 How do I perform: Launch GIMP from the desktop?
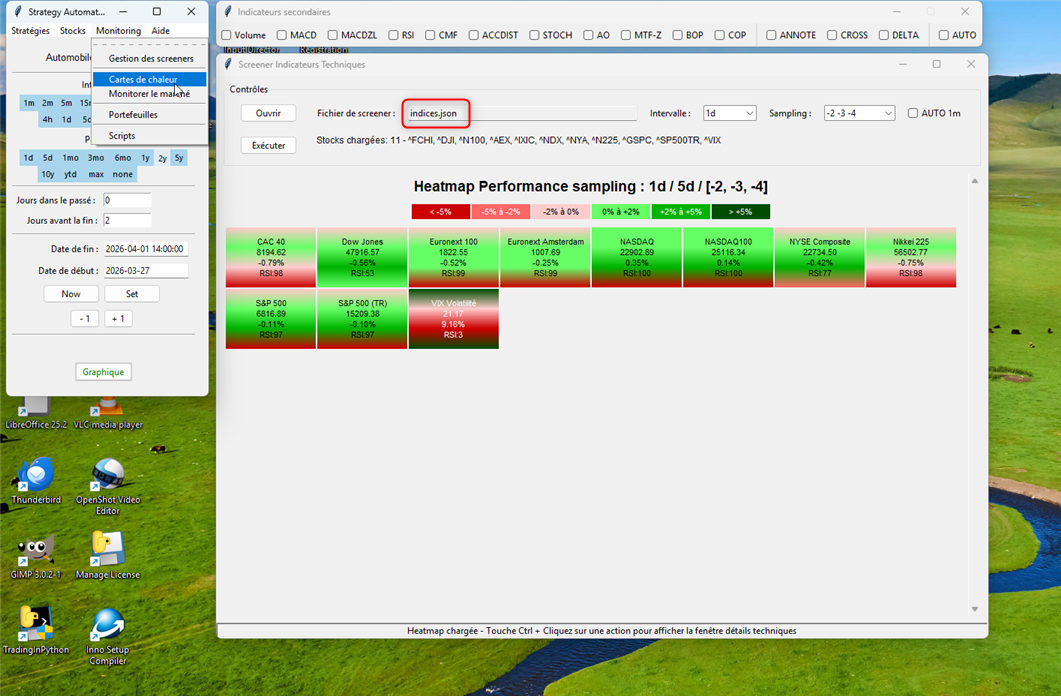36,551
